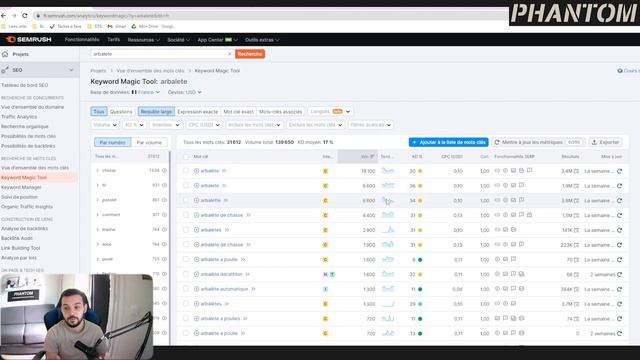Click the Semrush logo
The image size is (640, 360).
coord(29,40)
